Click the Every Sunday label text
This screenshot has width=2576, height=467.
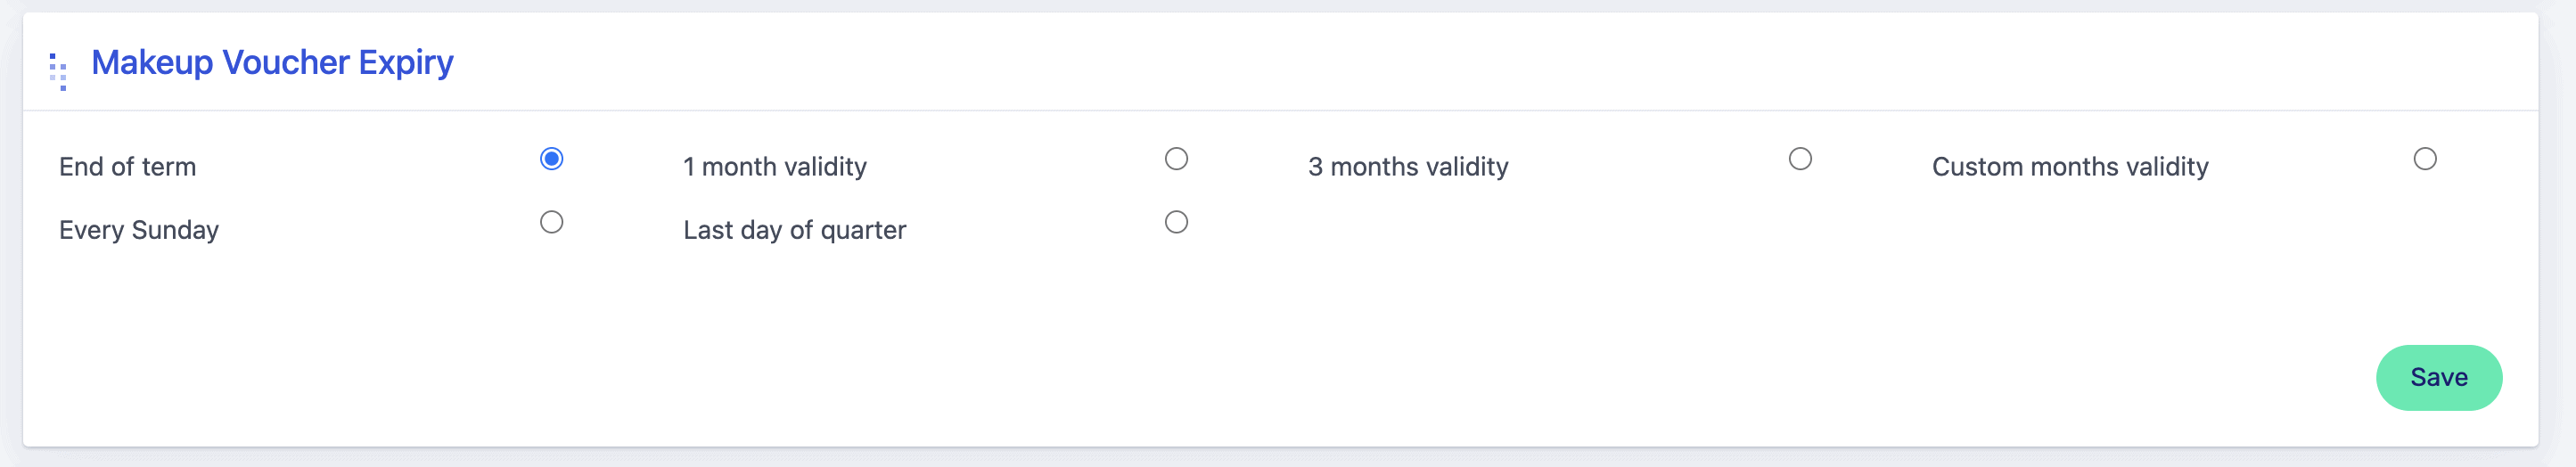coord(138,230)
